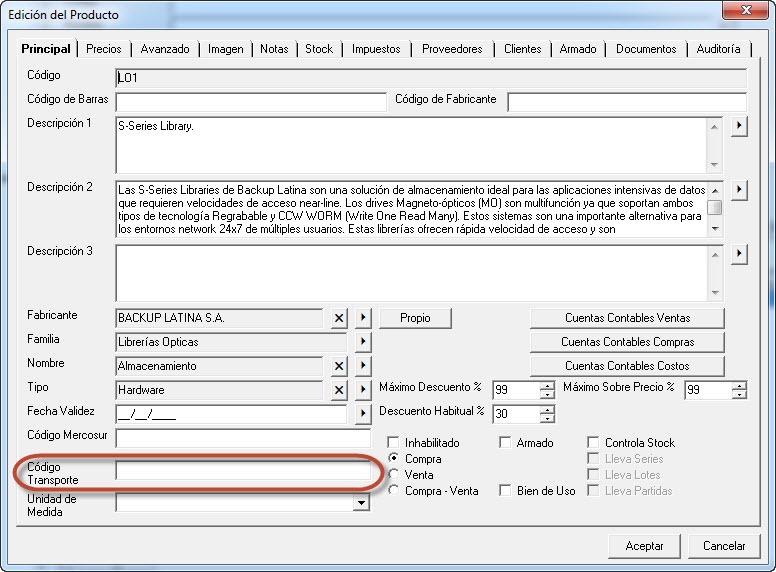
Task: Expand the Descripción 3 editor arrow button
Action: tap(739, 254)
